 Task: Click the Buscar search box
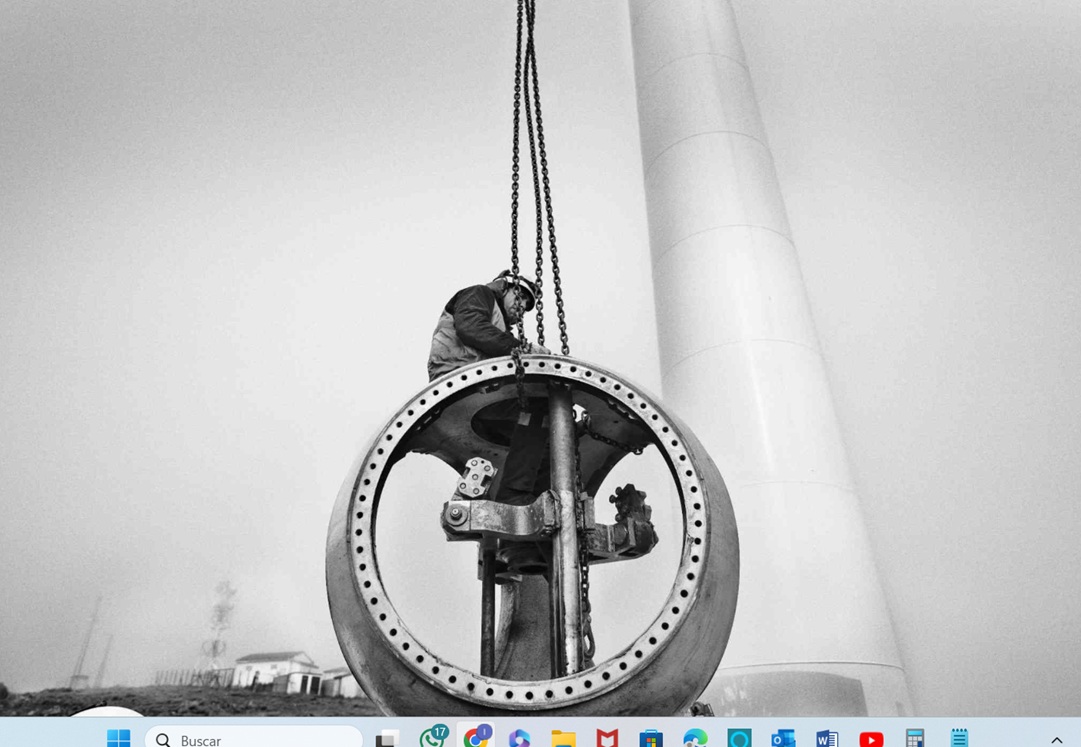(254, 739)
